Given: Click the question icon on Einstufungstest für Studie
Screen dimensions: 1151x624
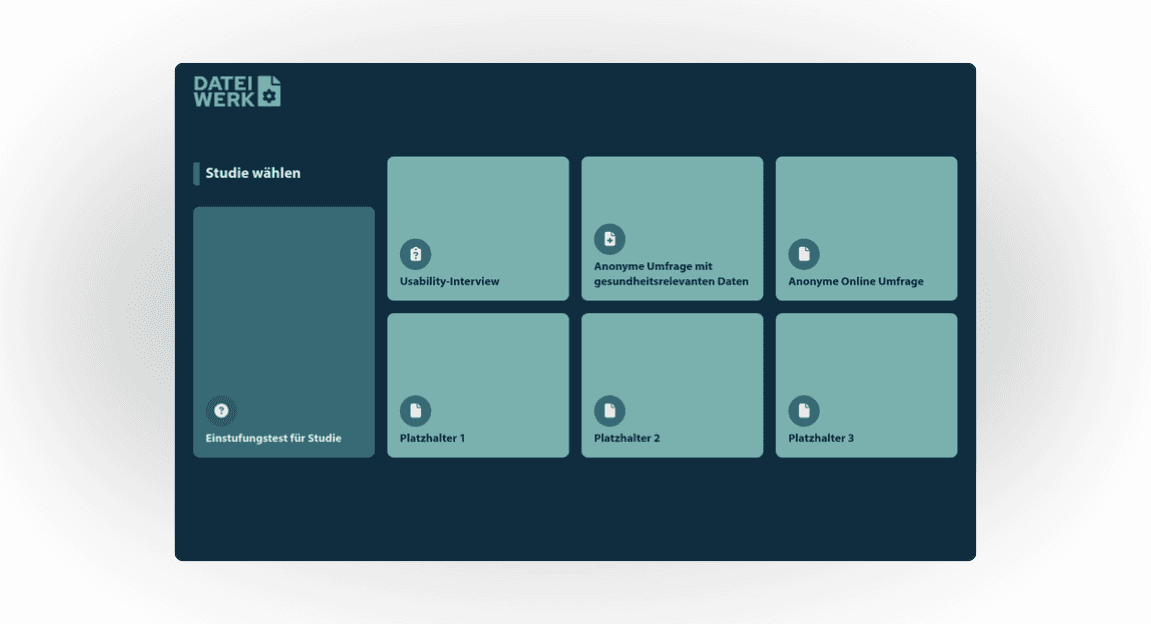Looking at the screenshot, I should pyautogui.click(x=221, y=410).
